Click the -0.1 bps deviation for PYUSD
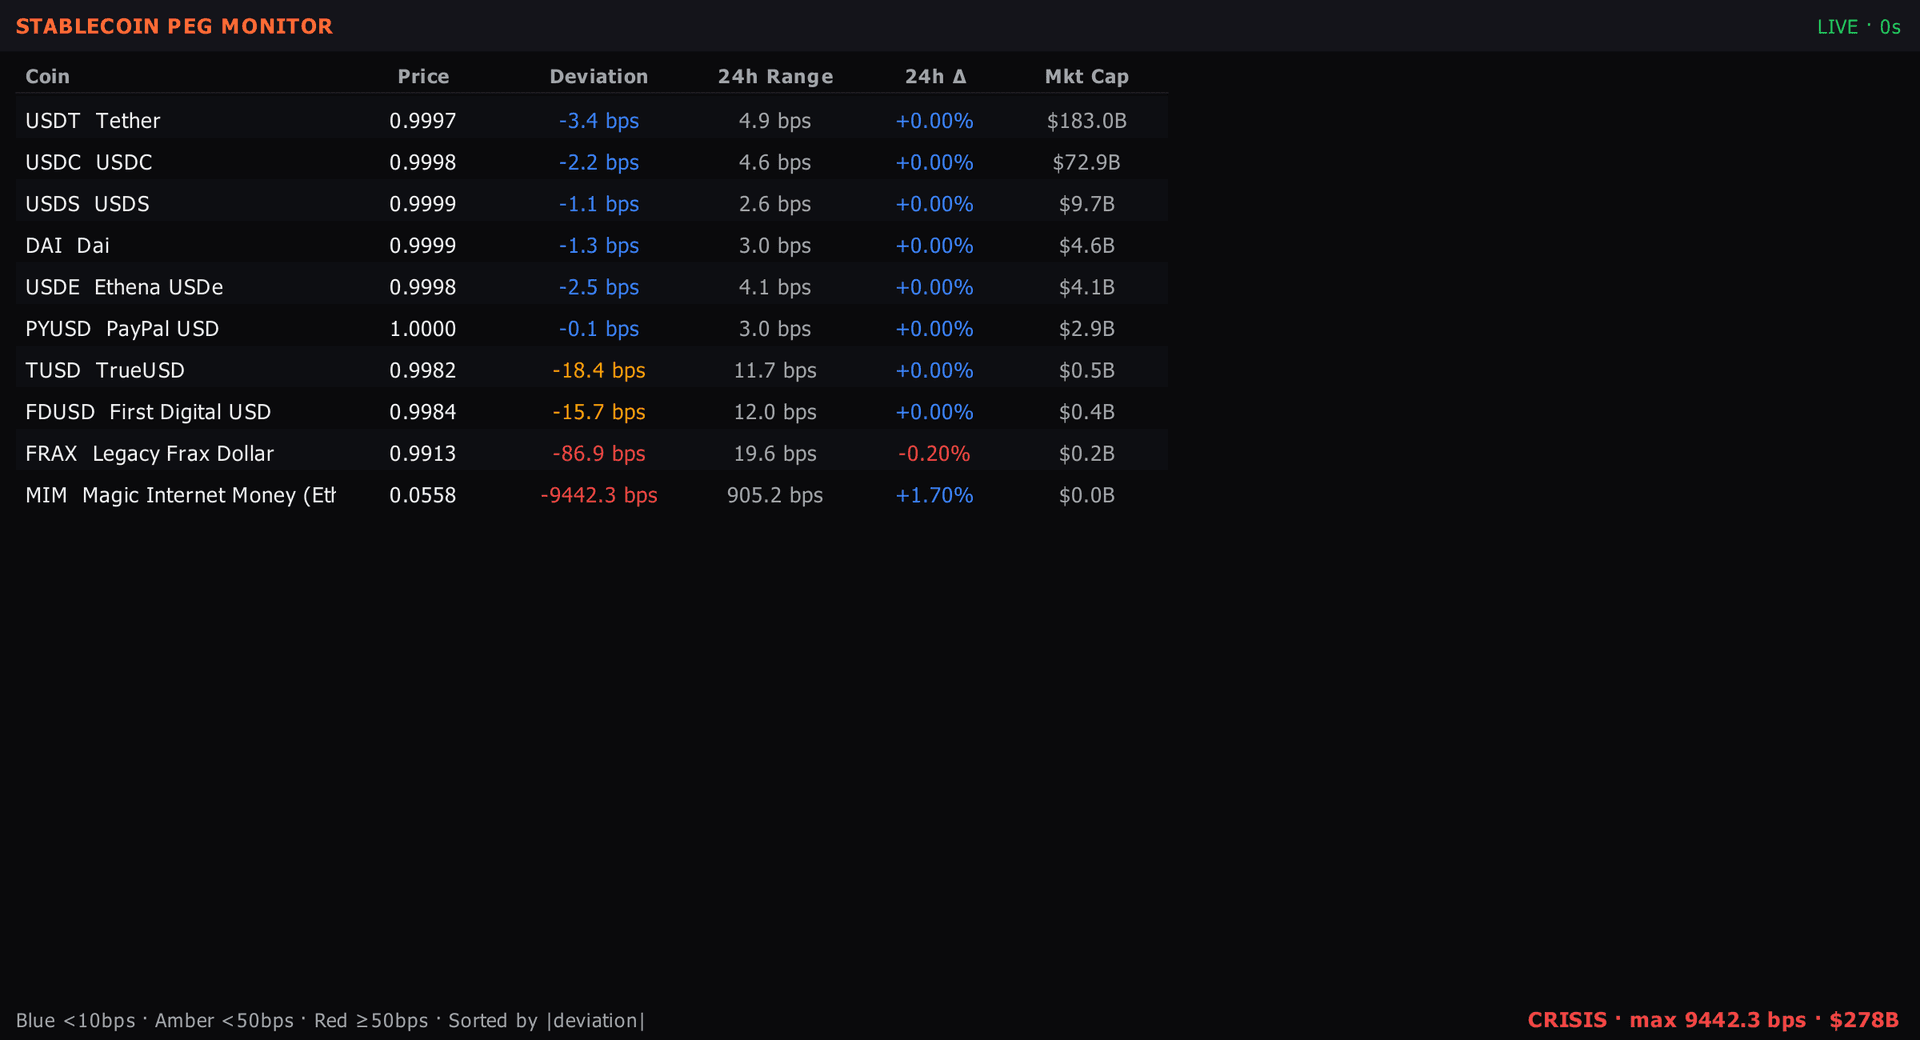This screenshot has width=1920, height=1040. coord(599,329)
